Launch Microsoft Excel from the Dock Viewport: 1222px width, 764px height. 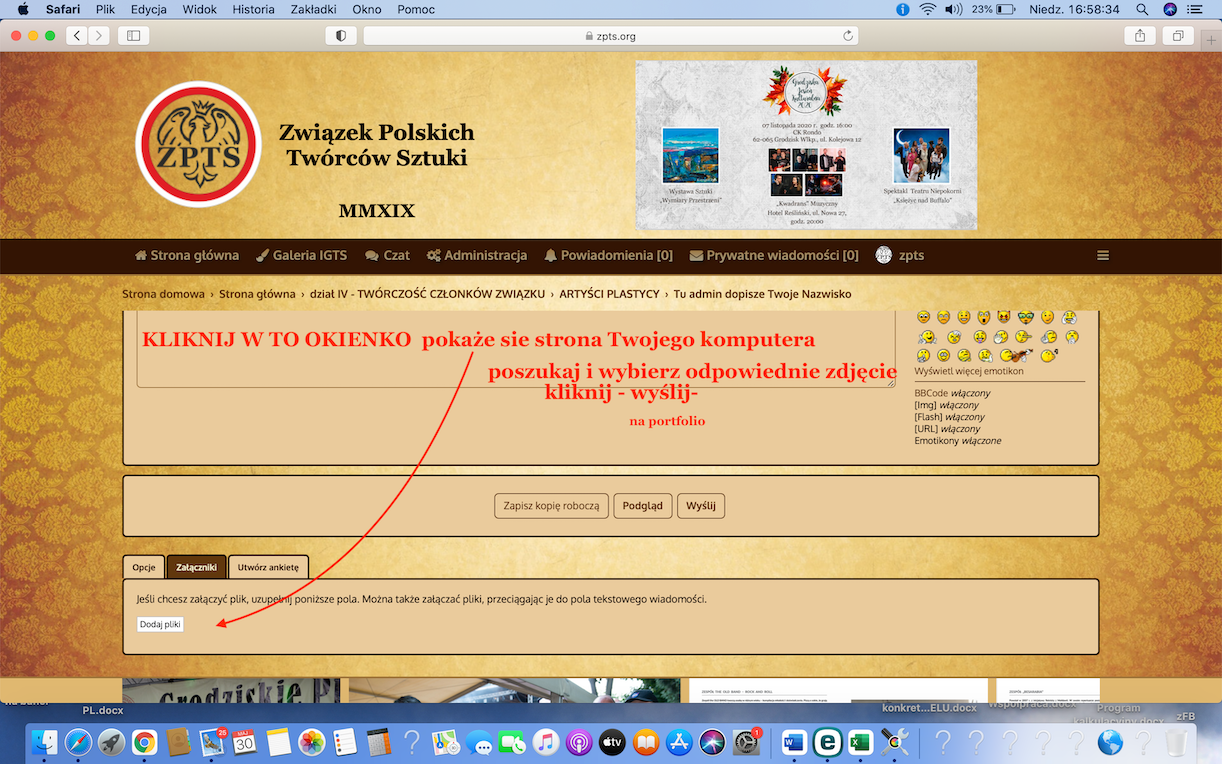tap(860, 742)
